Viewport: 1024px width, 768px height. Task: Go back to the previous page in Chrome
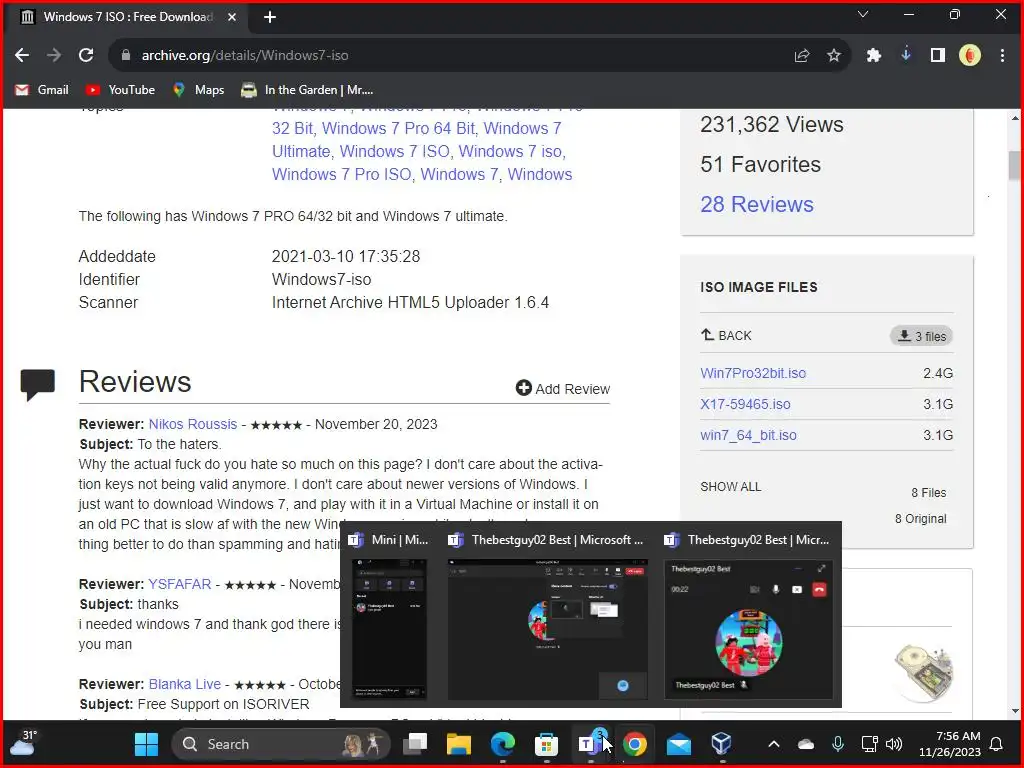pyautogui.click(x=22, y=56)
